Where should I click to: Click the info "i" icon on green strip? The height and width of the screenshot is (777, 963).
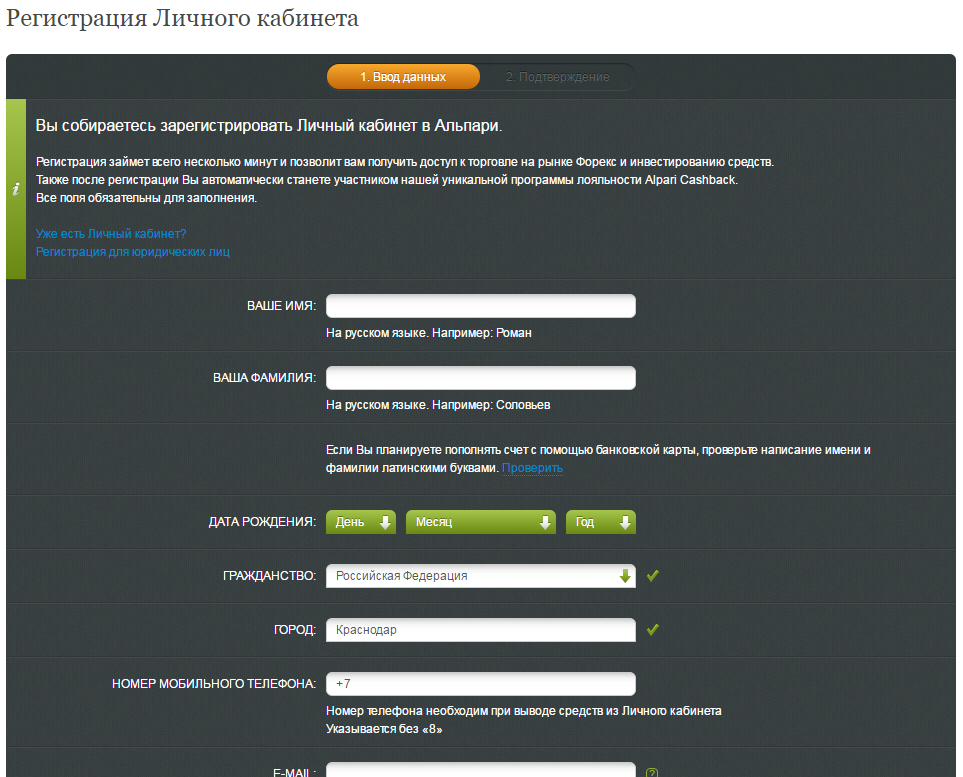tap(16, 189)
